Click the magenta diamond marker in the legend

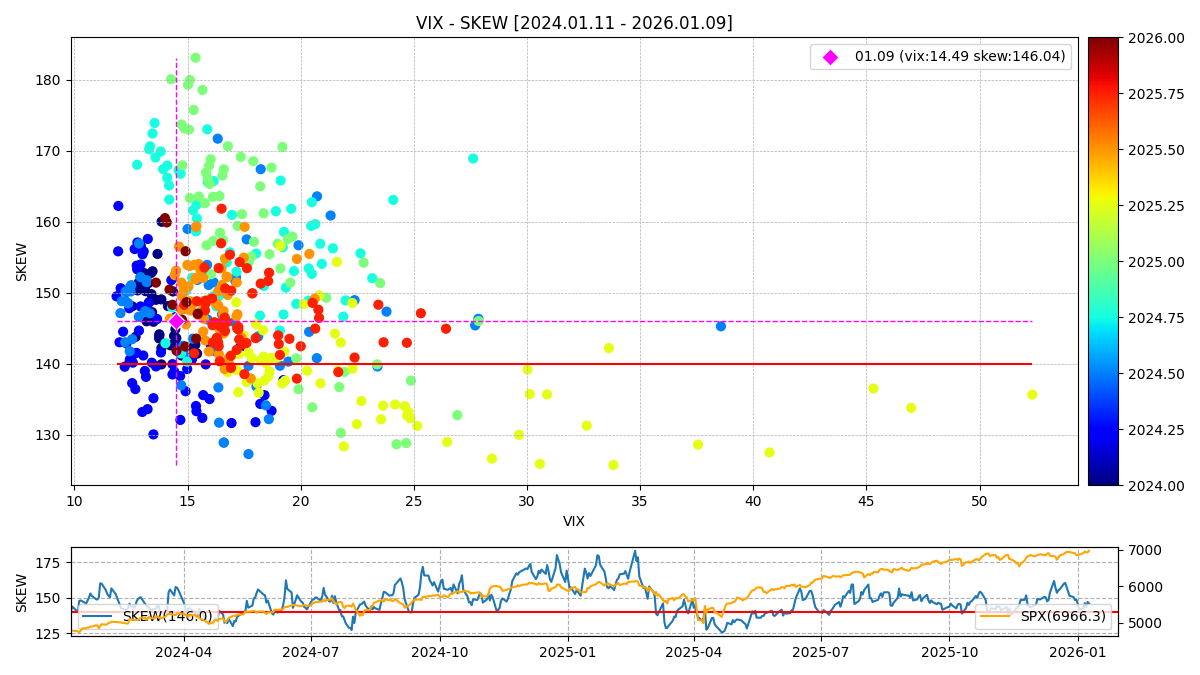[830, 57]
